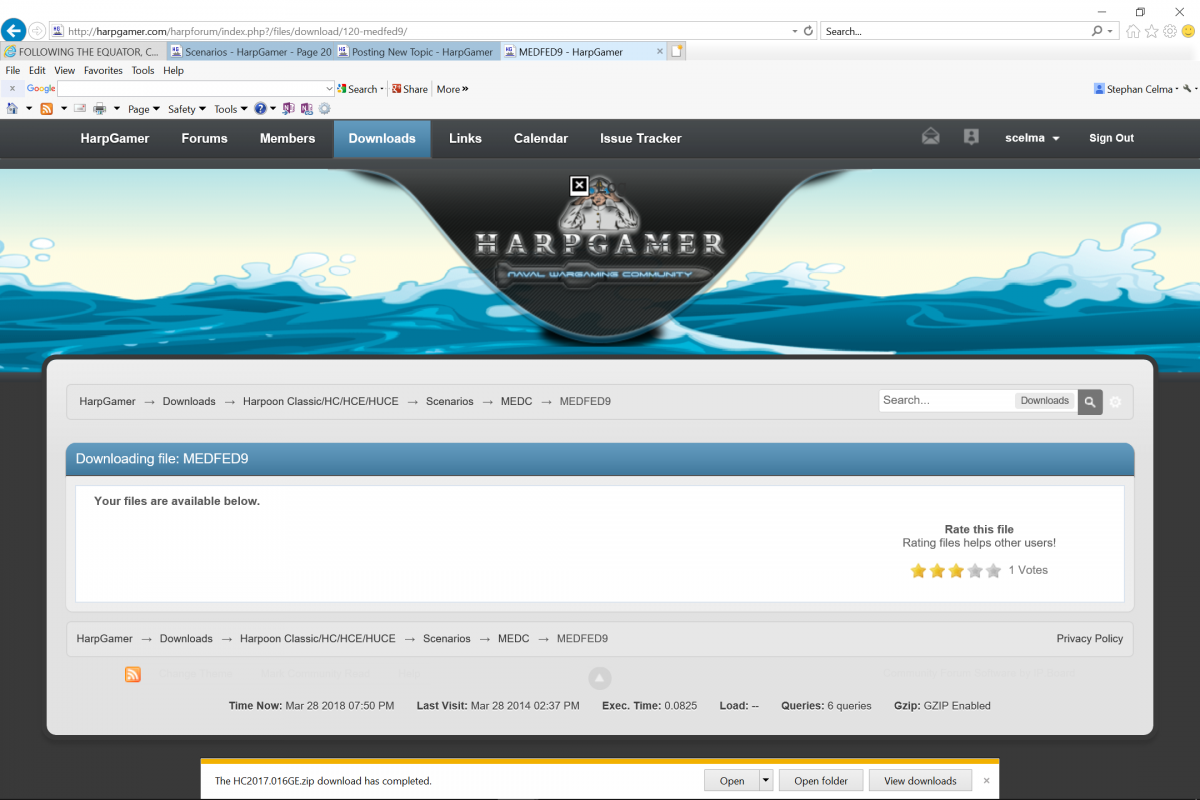
Task: Open the Safety dropdown in the command bar
Action: pos(186,109)
